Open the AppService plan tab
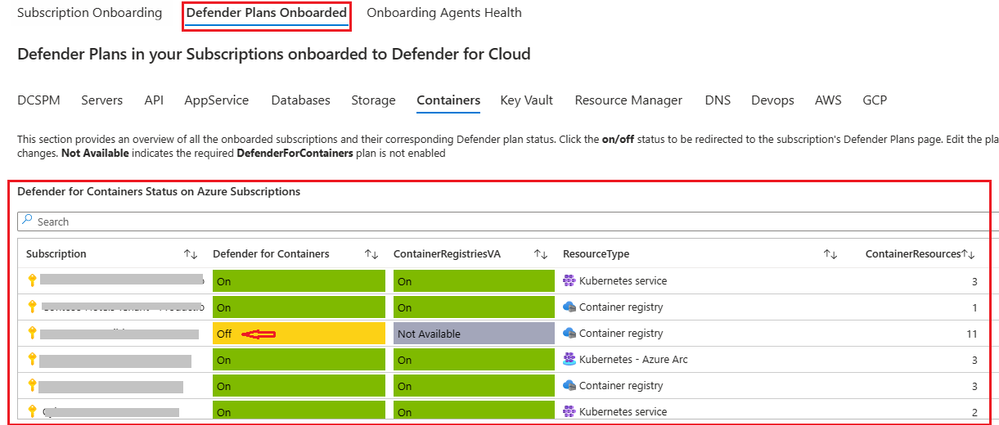Image resolution: width=999 pixels, height=425 pixels. coord(217,100)
